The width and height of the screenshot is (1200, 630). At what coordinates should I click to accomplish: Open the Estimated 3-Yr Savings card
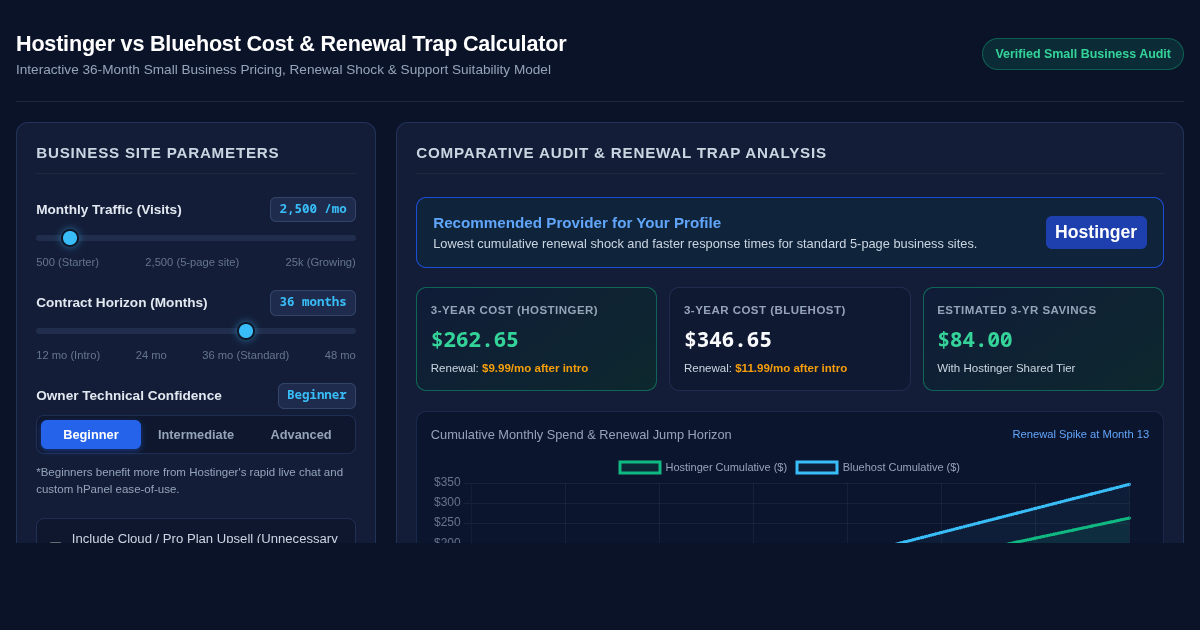coord(1043,339)
